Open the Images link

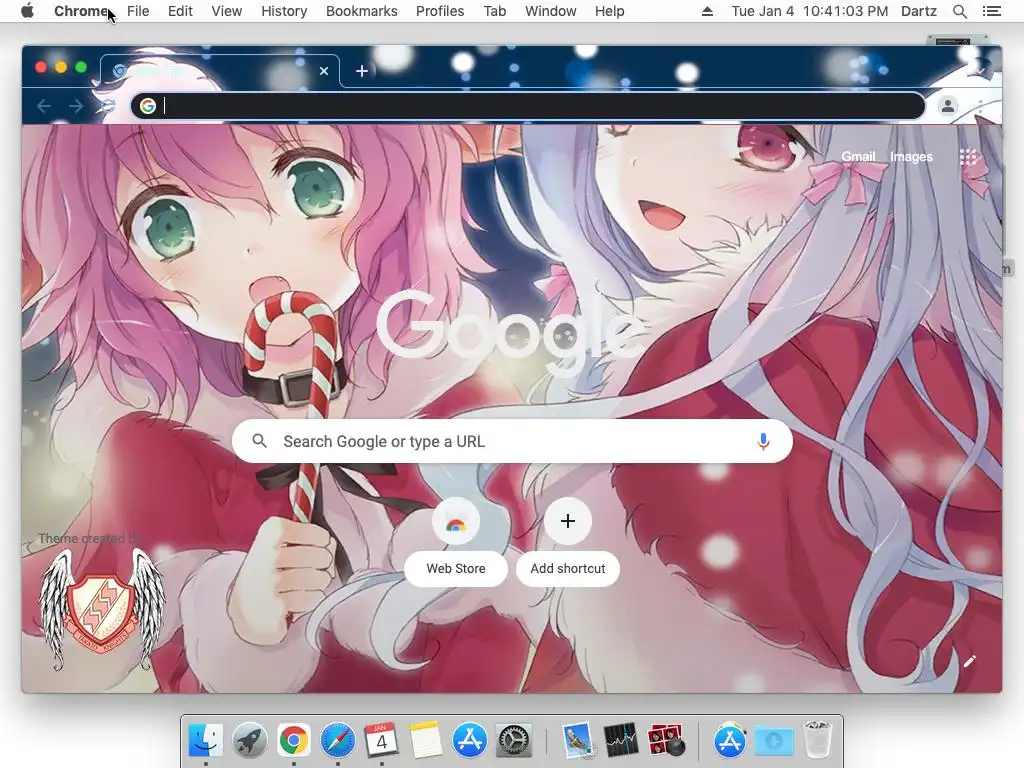point(911,157)
